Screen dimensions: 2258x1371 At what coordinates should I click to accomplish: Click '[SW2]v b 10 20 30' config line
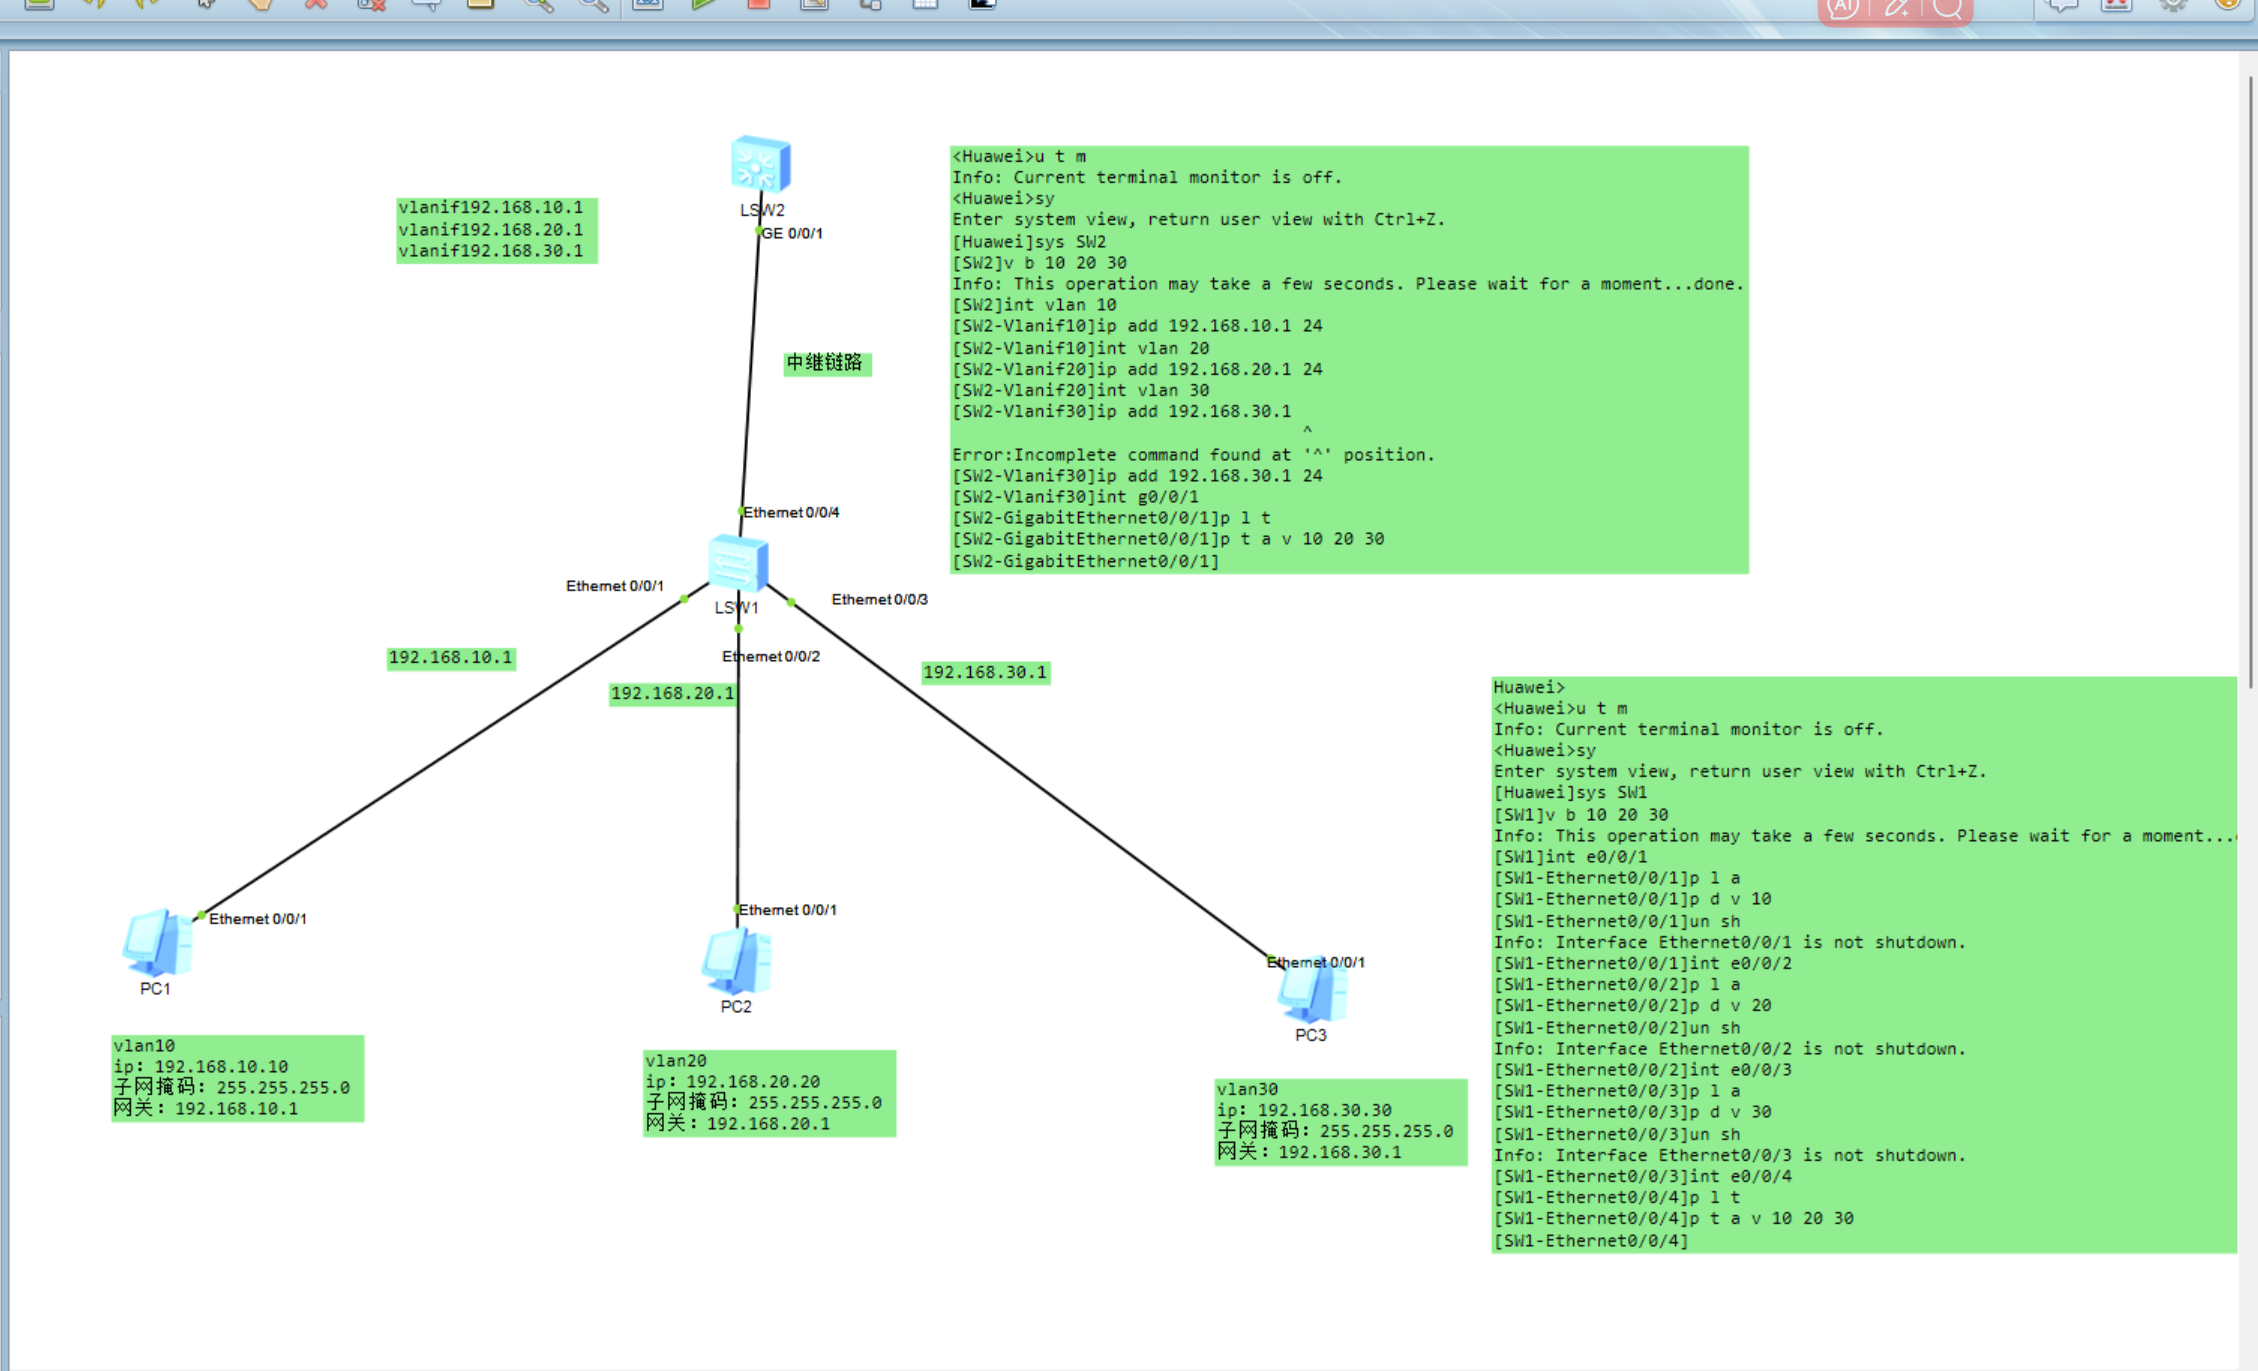click(x=1040, y=263)
